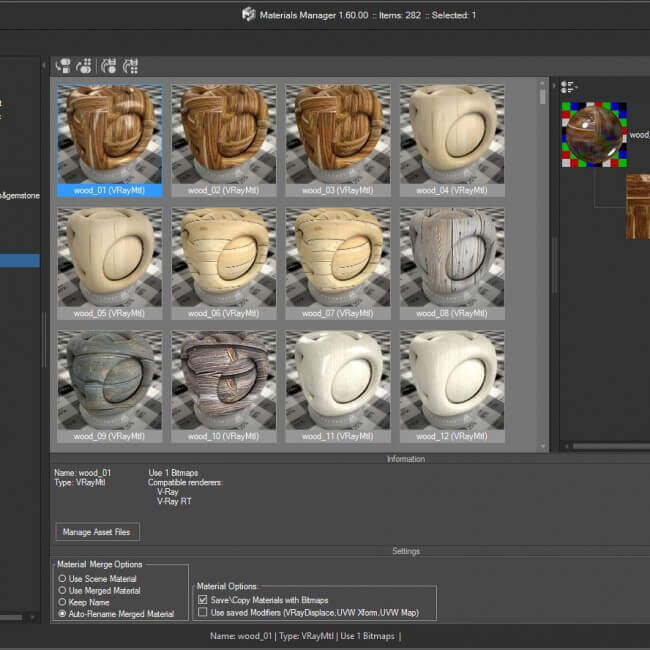The height and width of the screenshot is (650, 650).
Task: Click the fourth toolbar icon with cylinder and dot grid
Action: coord(131,66)
